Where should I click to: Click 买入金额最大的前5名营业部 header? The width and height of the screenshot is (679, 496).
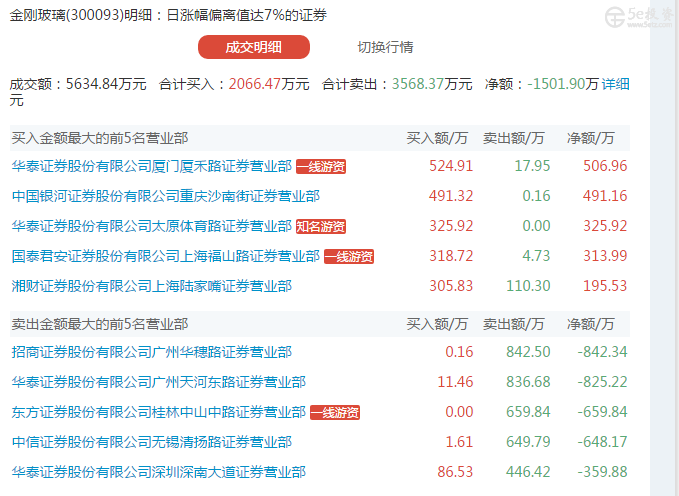pos(100,138)
